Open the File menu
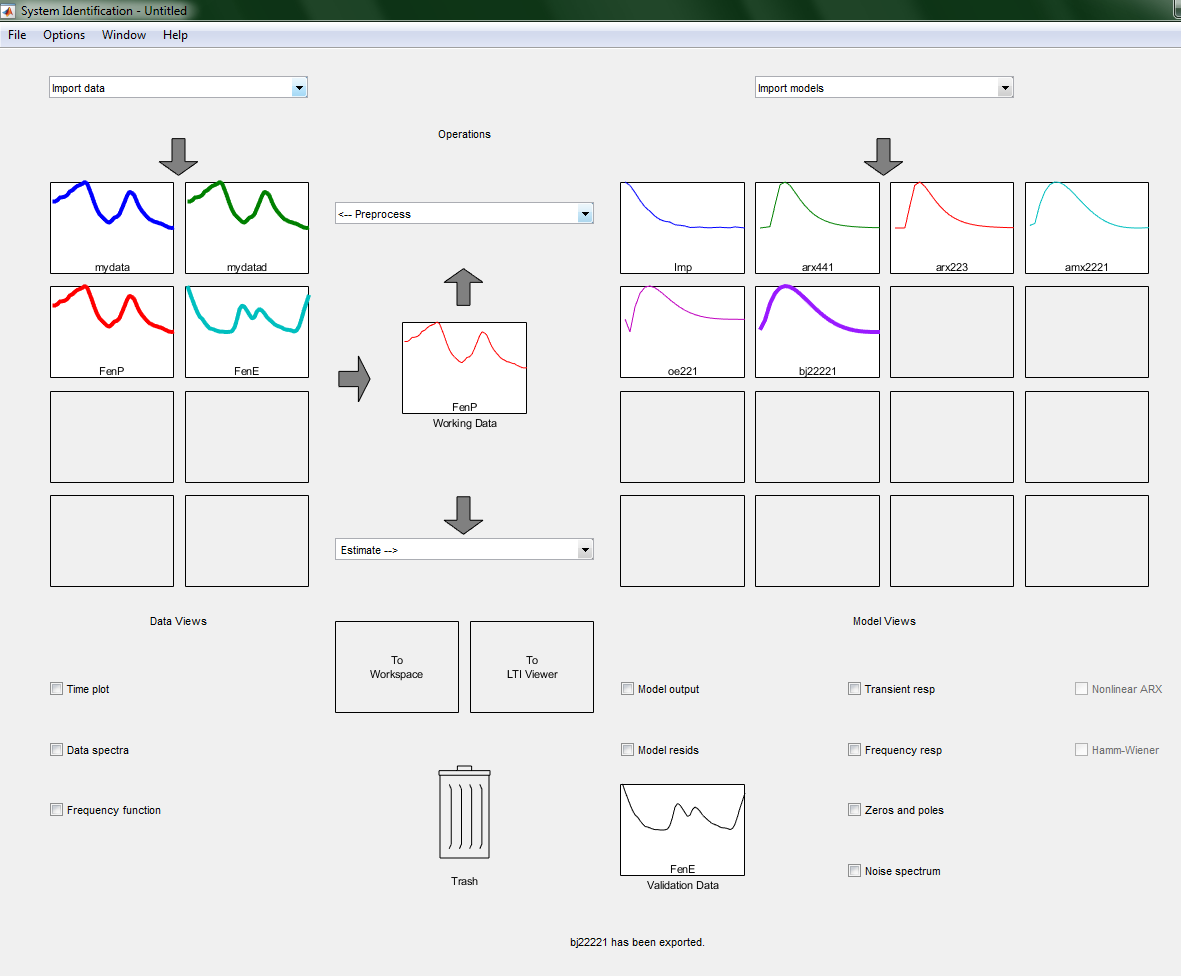 coord(17,35)
